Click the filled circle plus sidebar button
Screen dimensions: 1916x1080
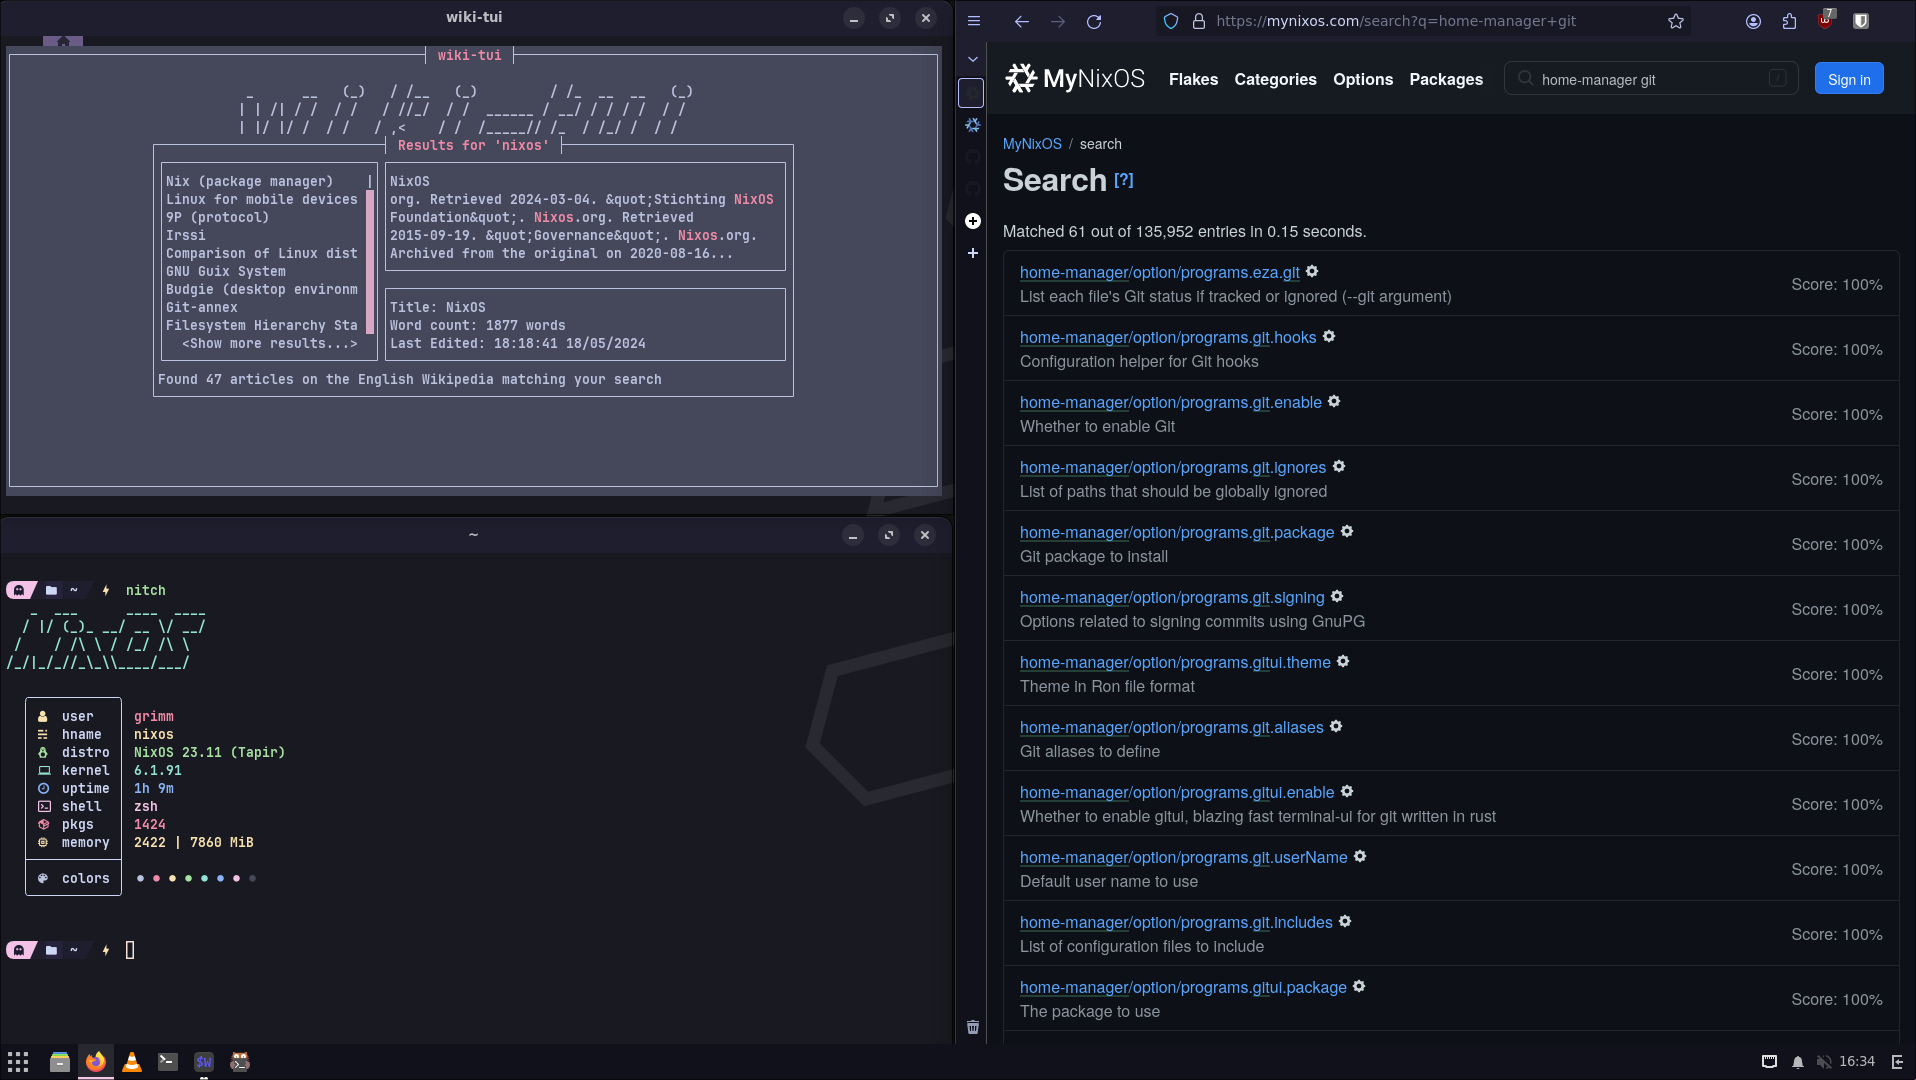(x=973, y=221)
